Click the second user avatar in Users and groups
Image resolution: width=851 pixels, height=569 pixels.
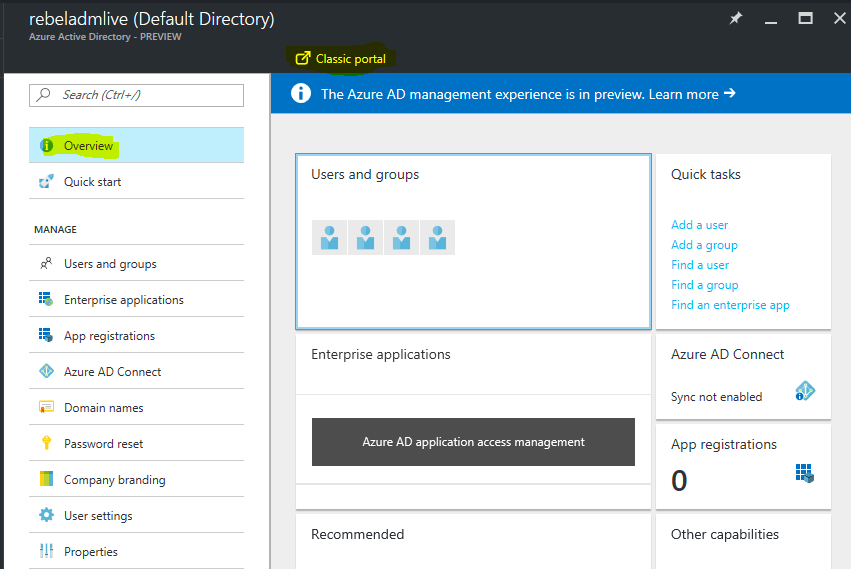(x=365, y=238)
